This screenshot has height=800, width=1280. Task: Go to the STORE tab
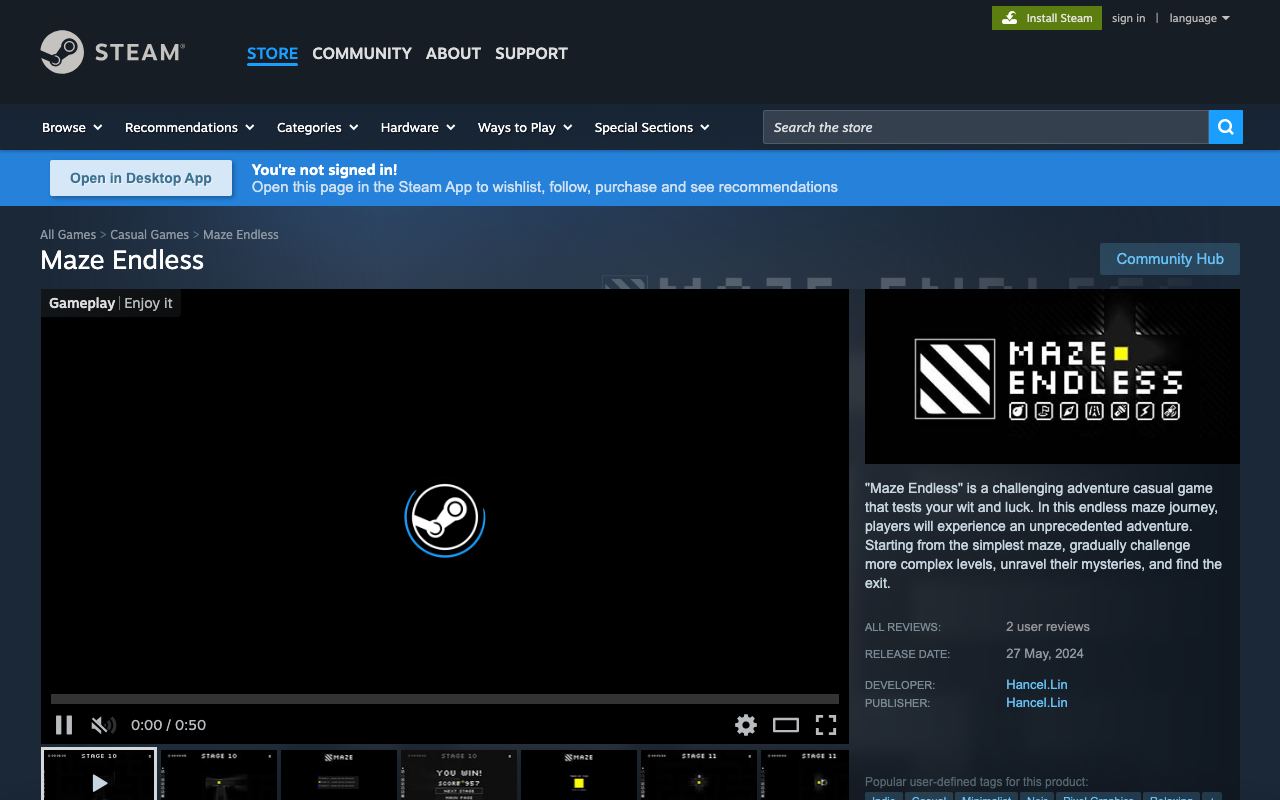pos(272,53)
